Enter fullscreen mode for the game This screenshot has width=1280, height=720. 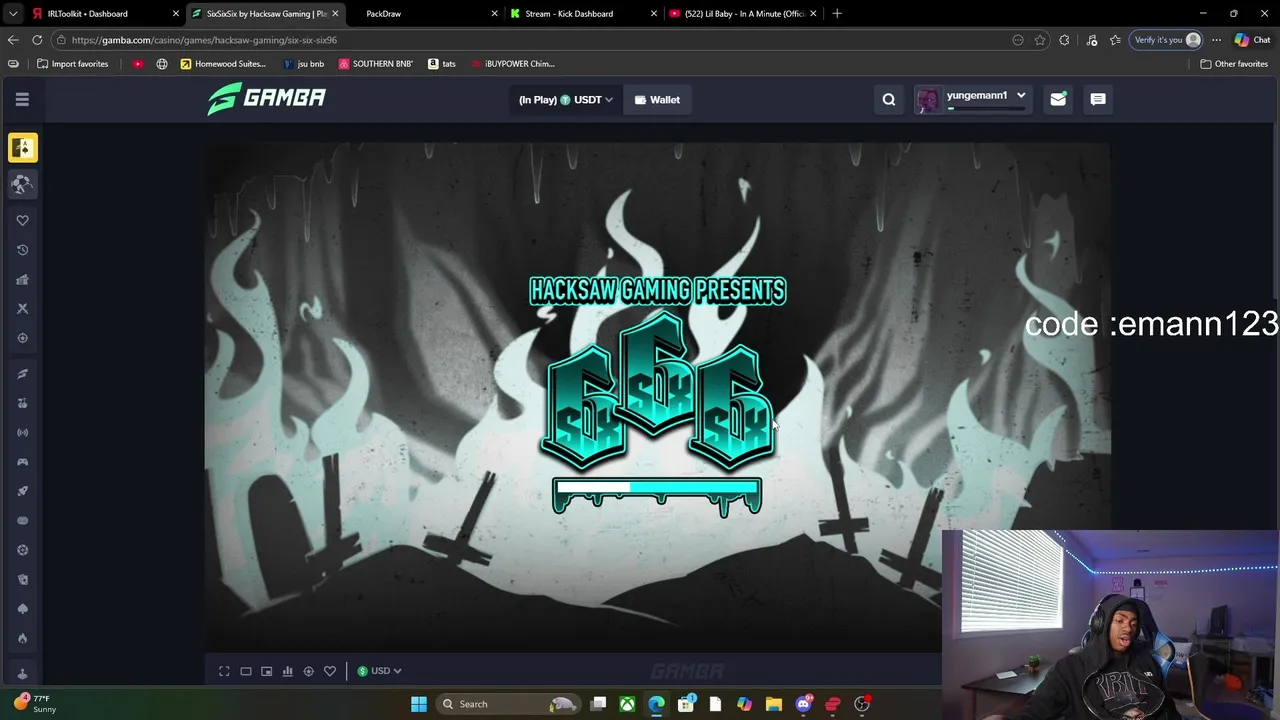coord(224,671)
